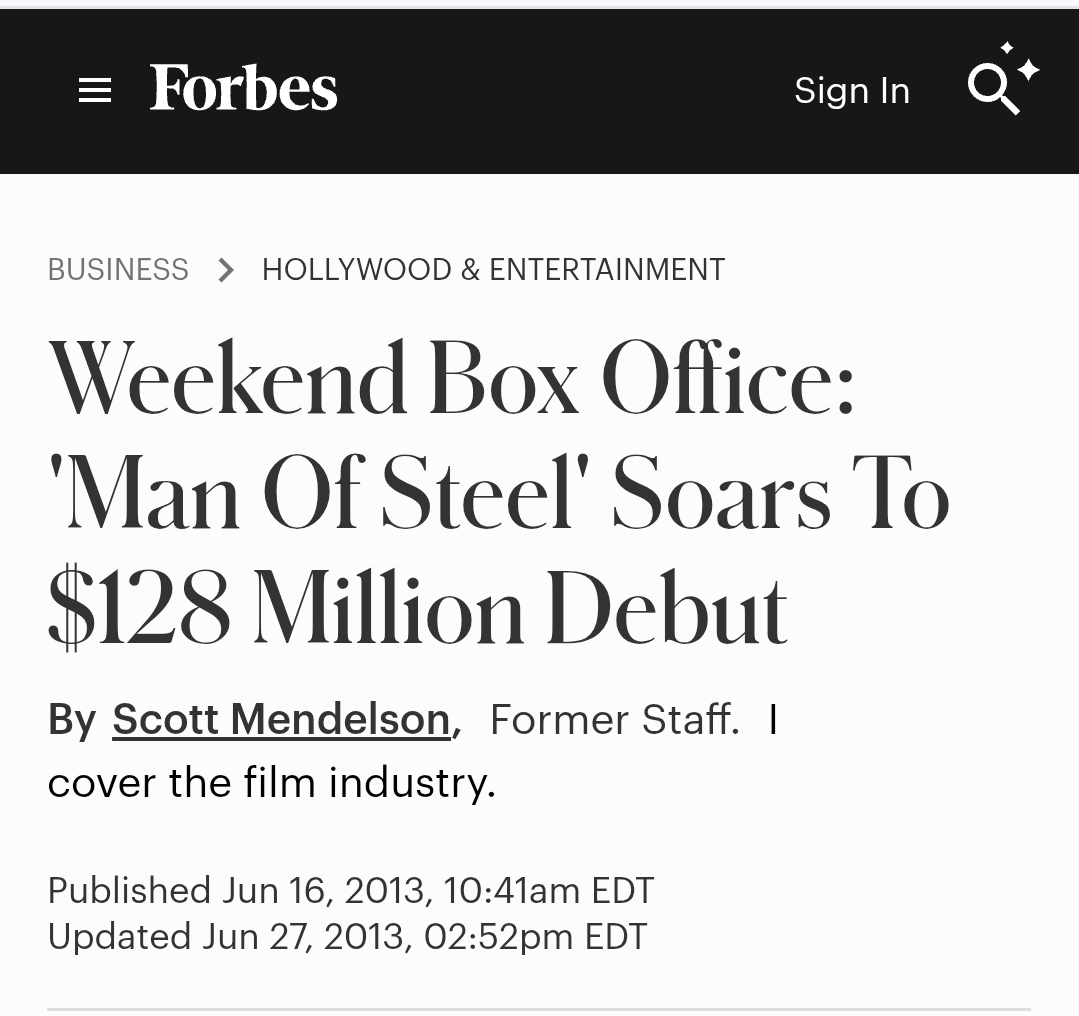Click the breadcrumb chevron arrow

[225, 270]
